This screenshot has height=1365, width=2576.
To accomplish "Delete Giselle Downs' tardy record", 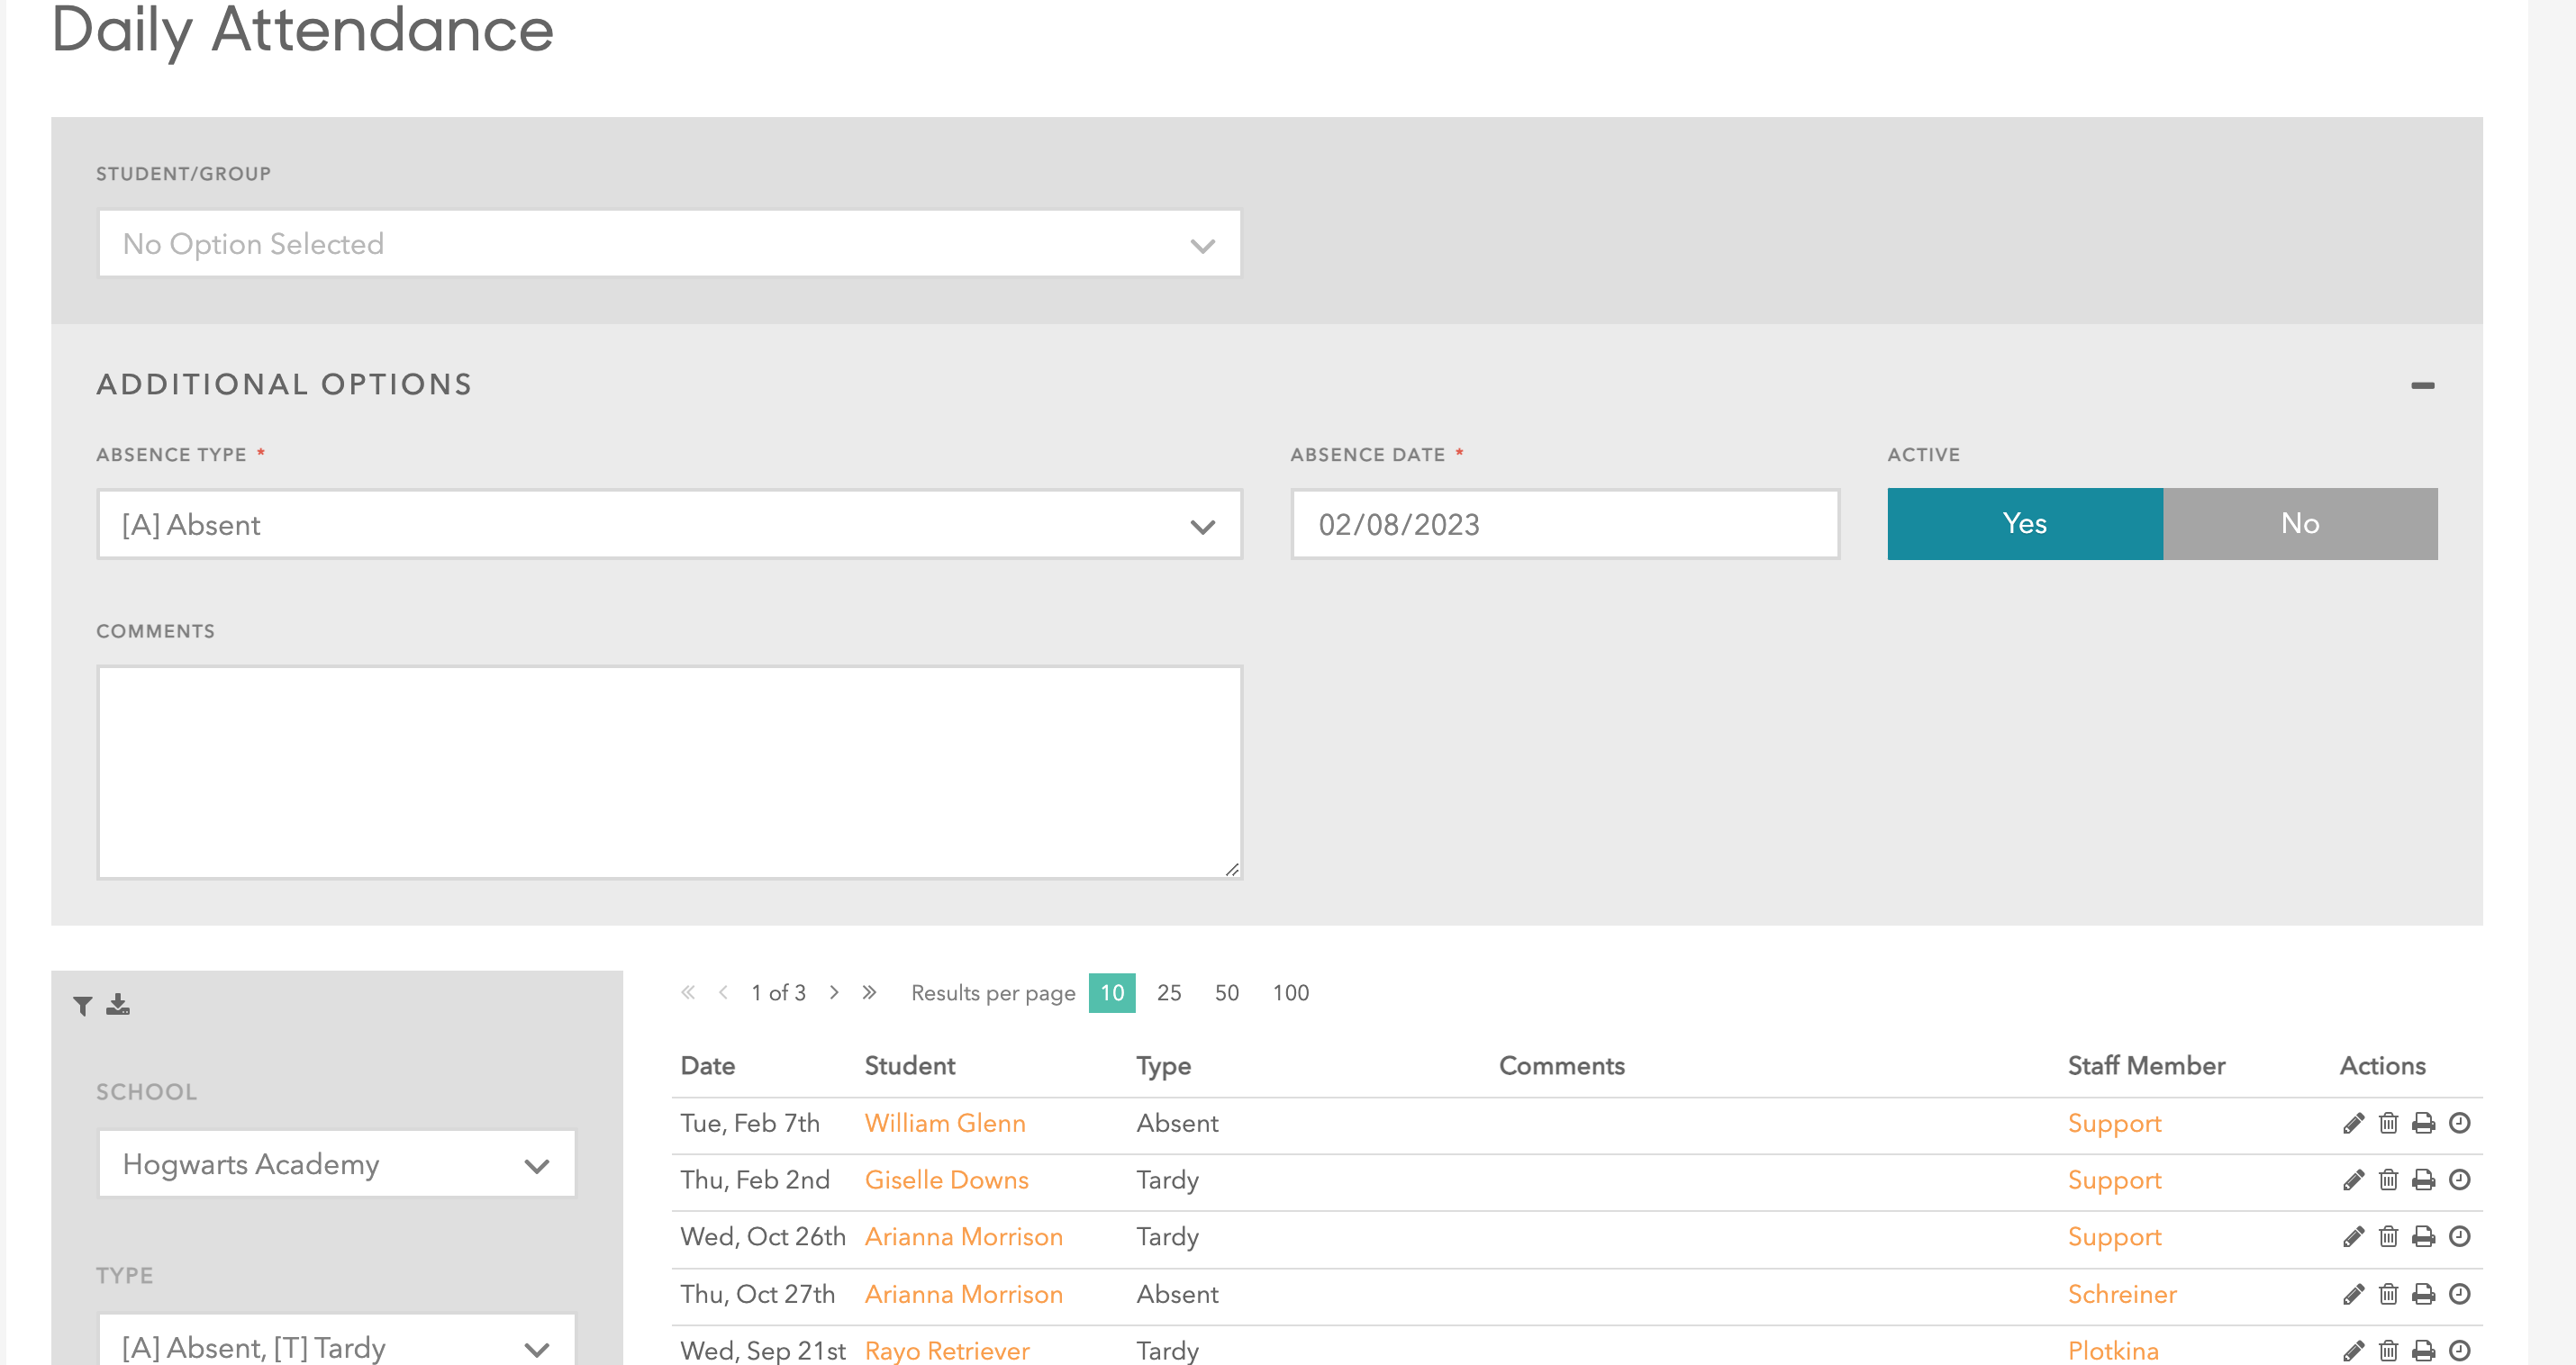I will tap(2388, 1180).
